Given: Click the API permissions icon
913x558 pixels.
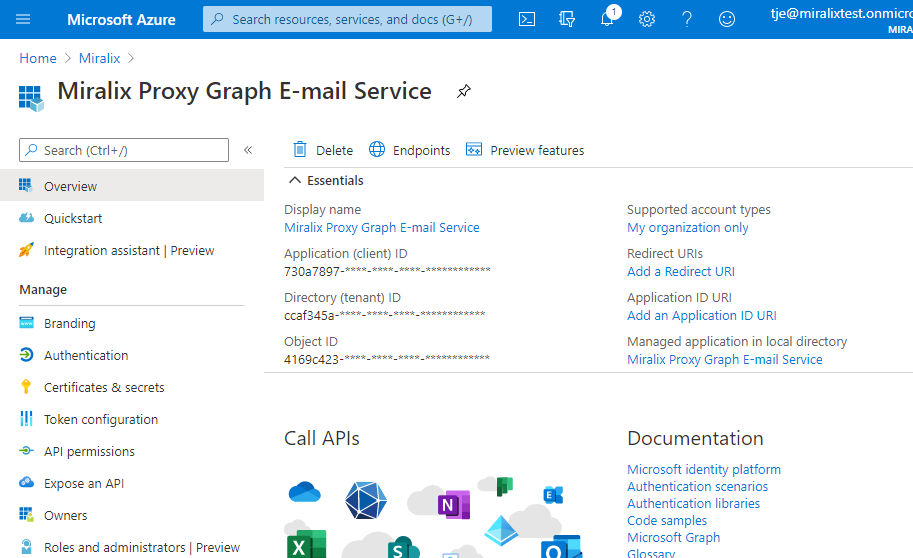Looking at the screenshot, I should [x=26, y=451].
